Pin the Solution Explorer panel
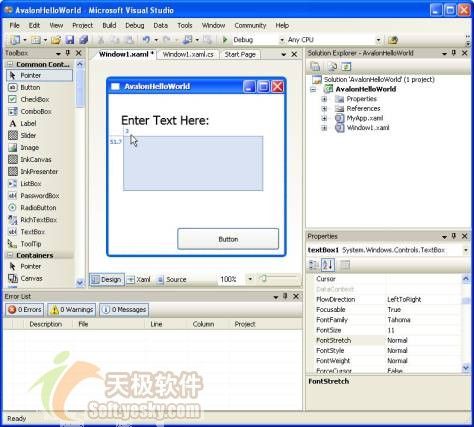The height and width of the screenshot is (427, 474). [x=454, y=53]
